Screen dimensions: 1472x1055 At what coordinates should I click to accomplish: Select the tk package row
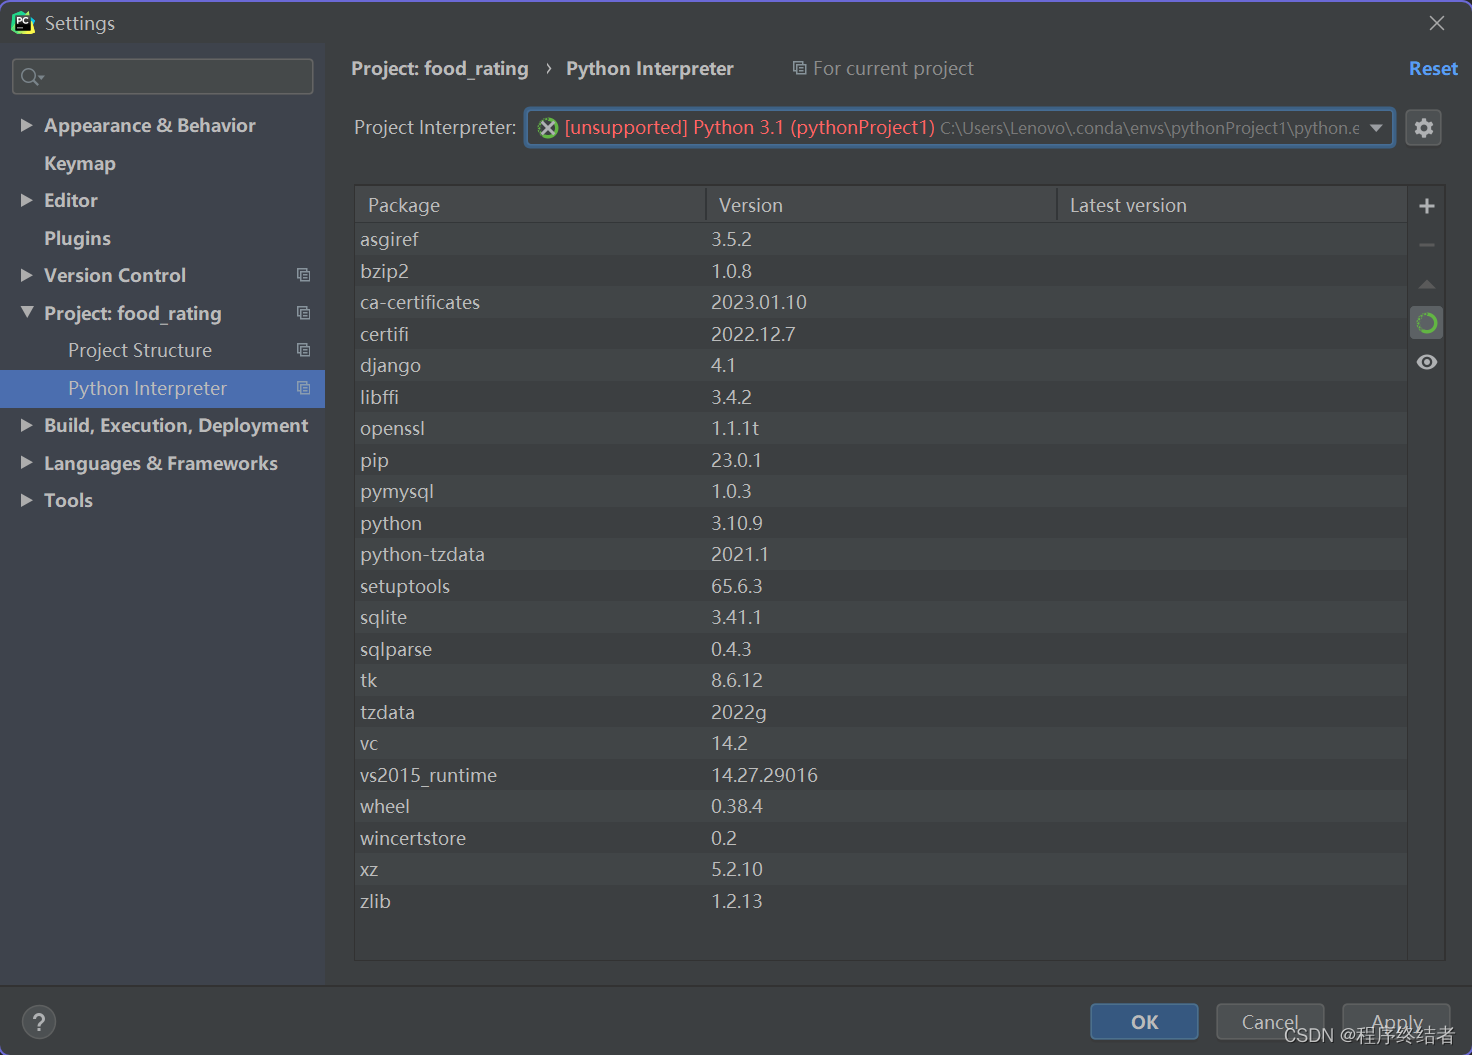(880, 680)
